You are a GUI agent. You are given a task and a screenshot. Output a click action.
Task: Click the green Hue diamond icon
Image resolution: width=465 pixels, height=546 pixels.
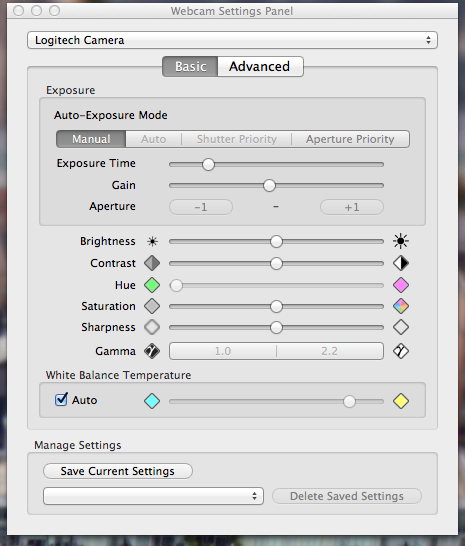[152, 285]
